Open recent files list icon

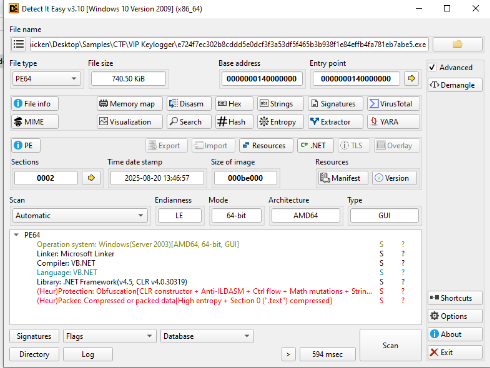coord(19,44)
